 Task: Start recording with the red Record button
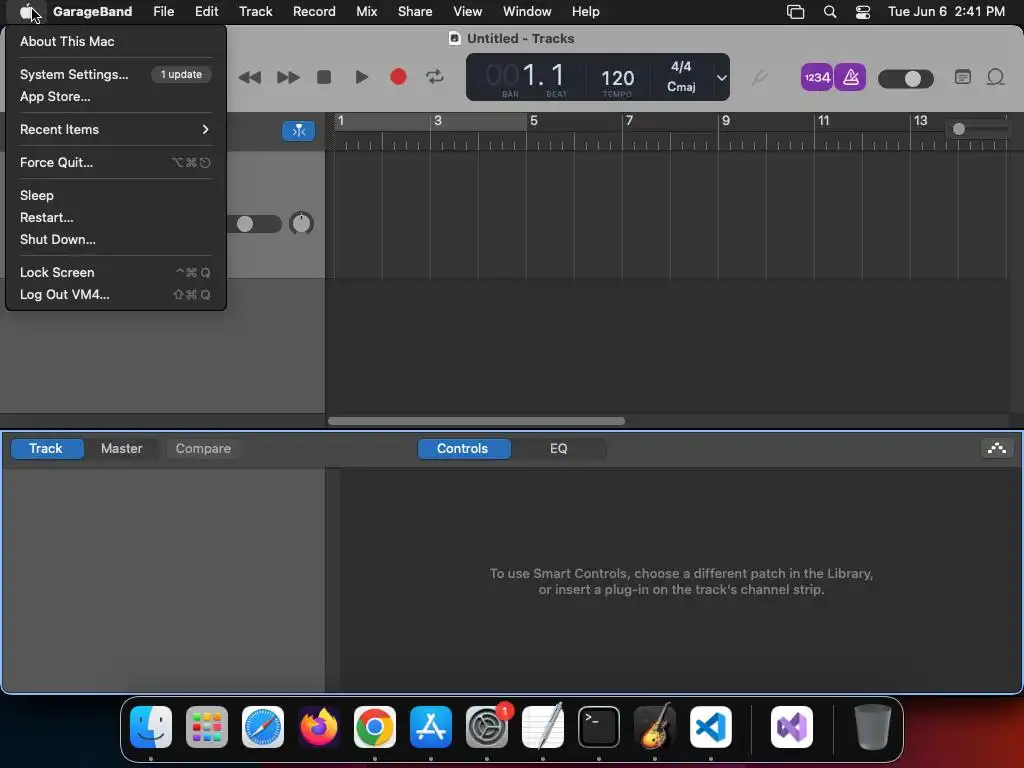[398, 77]
